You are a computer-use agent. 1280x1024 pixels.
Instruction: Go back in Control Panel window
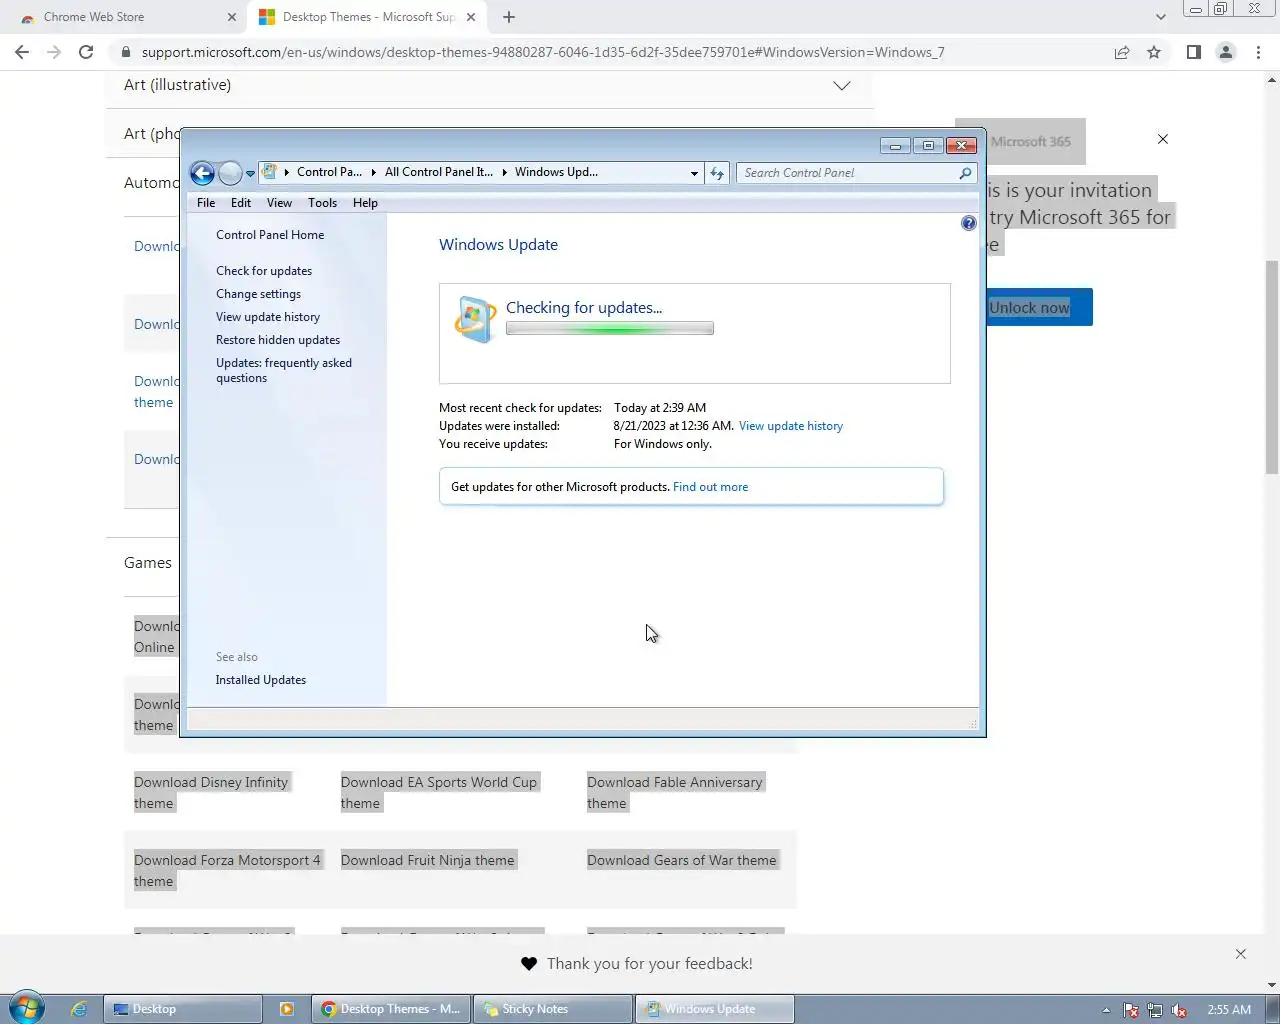tap(202, 173)
